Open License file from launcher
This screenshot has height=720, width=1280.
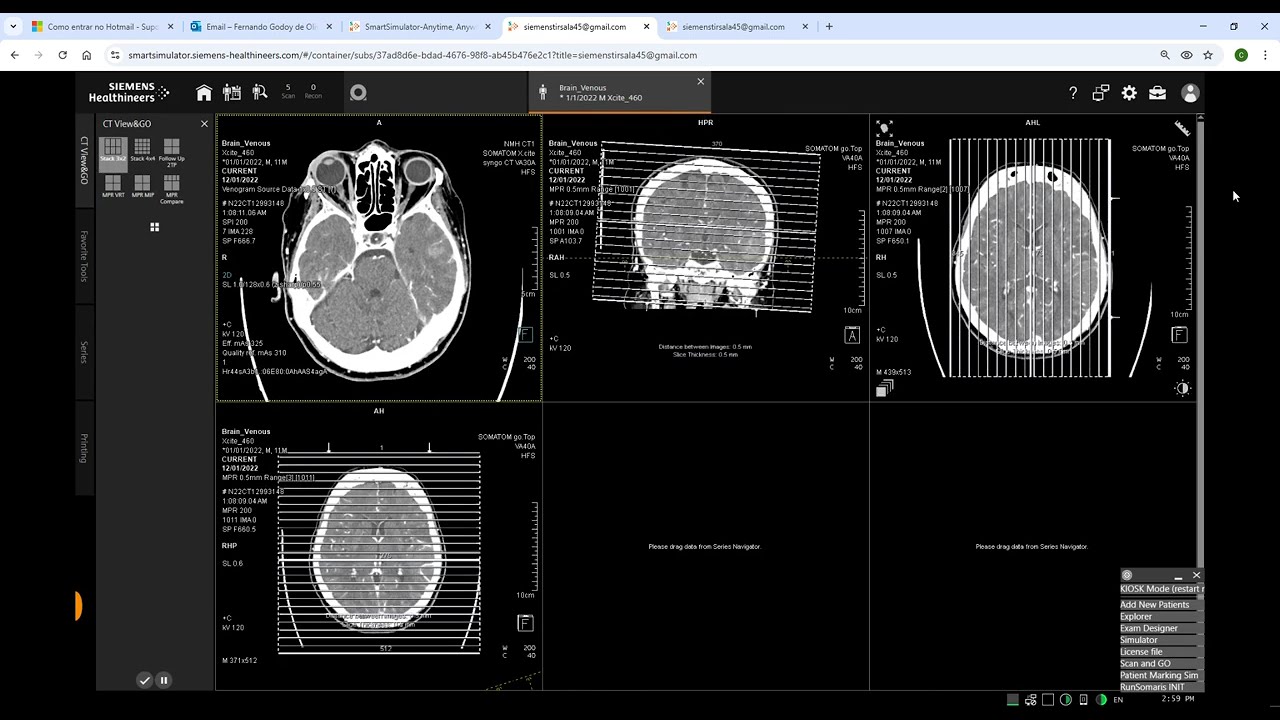[1161, 652]
